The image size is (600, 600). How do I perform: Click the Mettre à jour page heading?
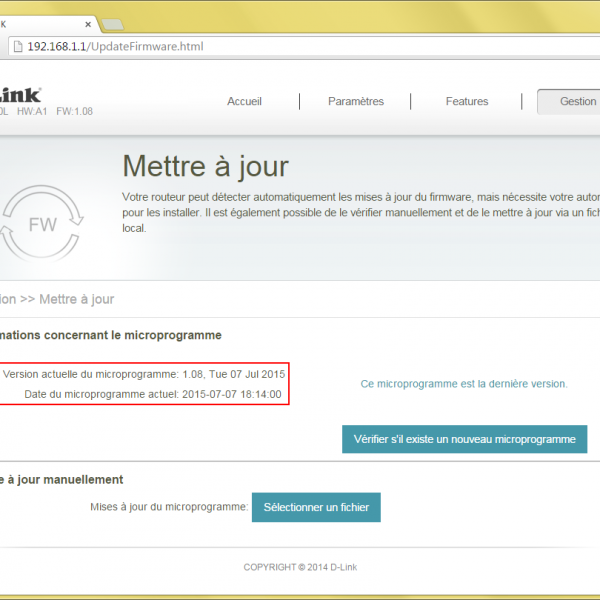(205, 165)
